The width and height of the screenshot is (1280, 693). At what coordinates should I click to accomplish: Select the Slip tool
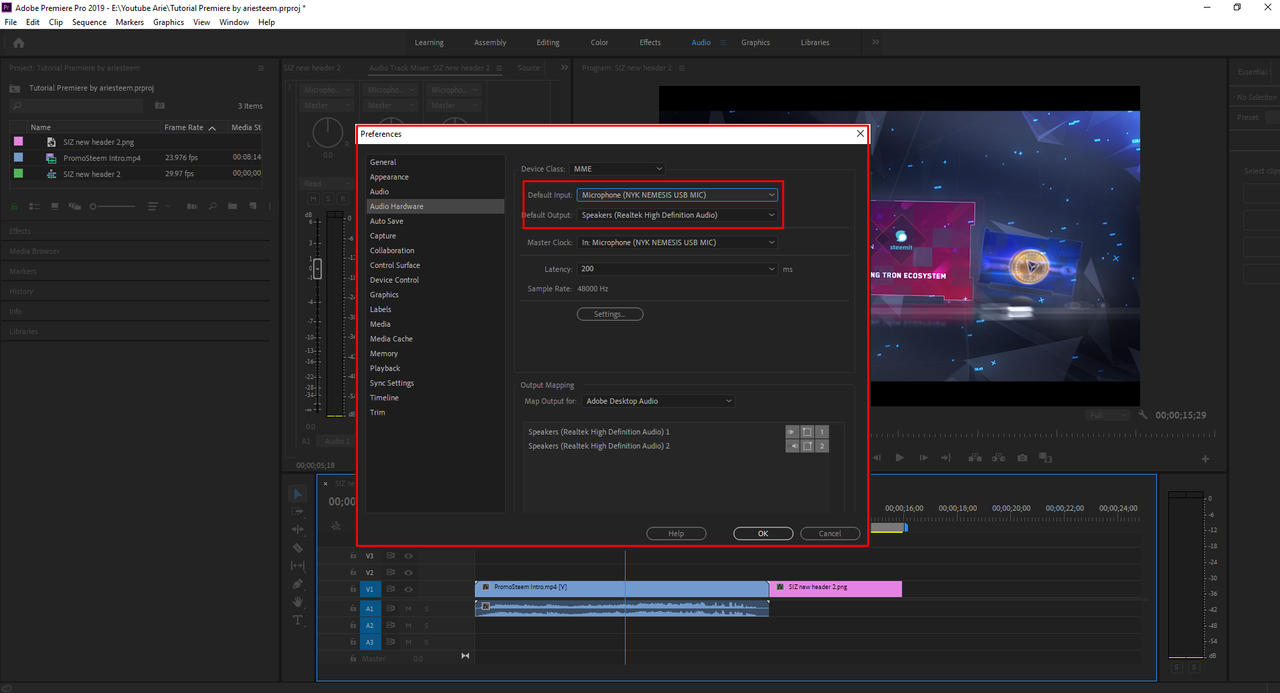(x=298, y=566)
